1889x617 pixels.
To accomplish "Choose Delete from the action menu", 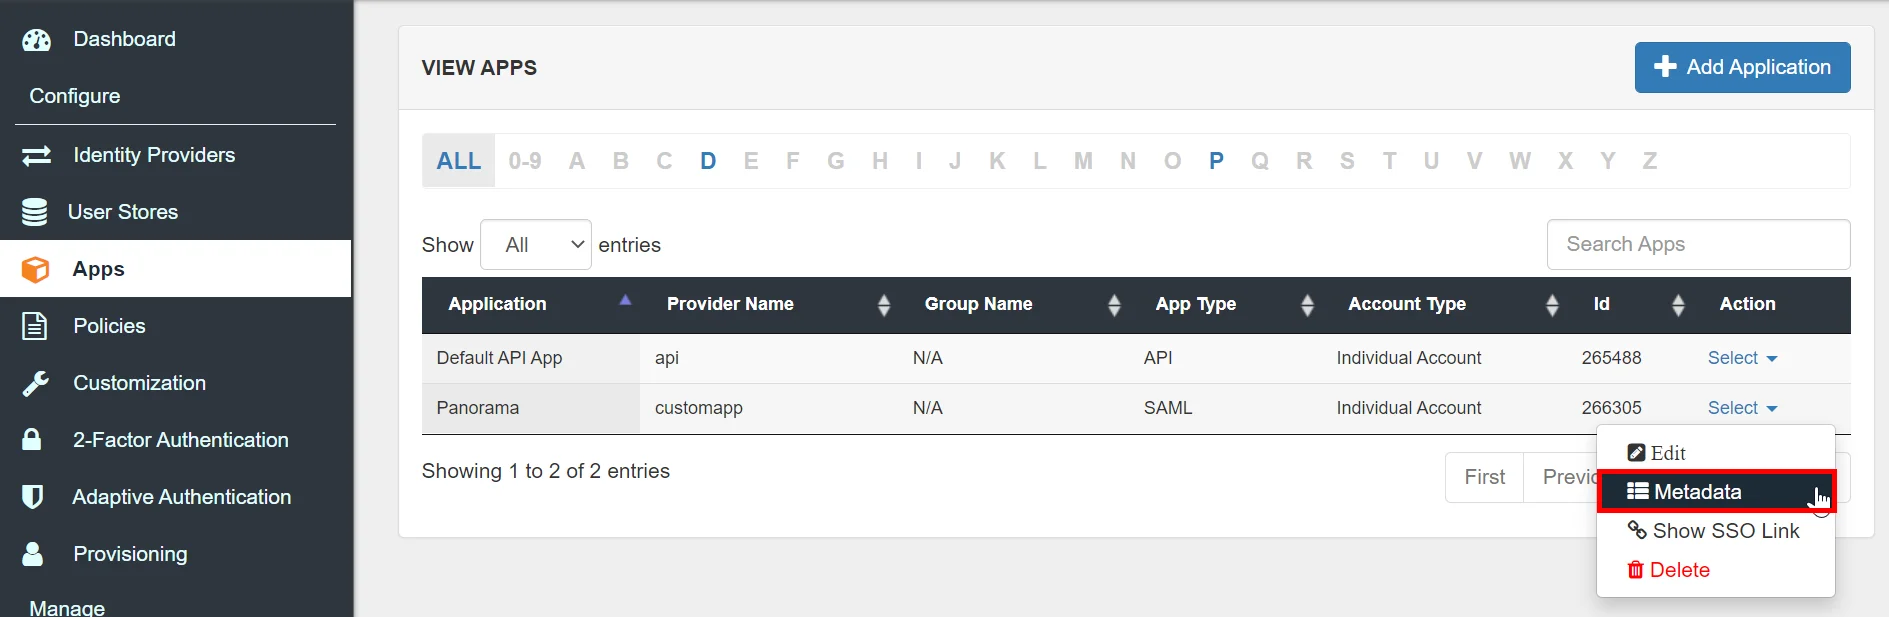I will pyautogui.click(x=1716, y=570).
